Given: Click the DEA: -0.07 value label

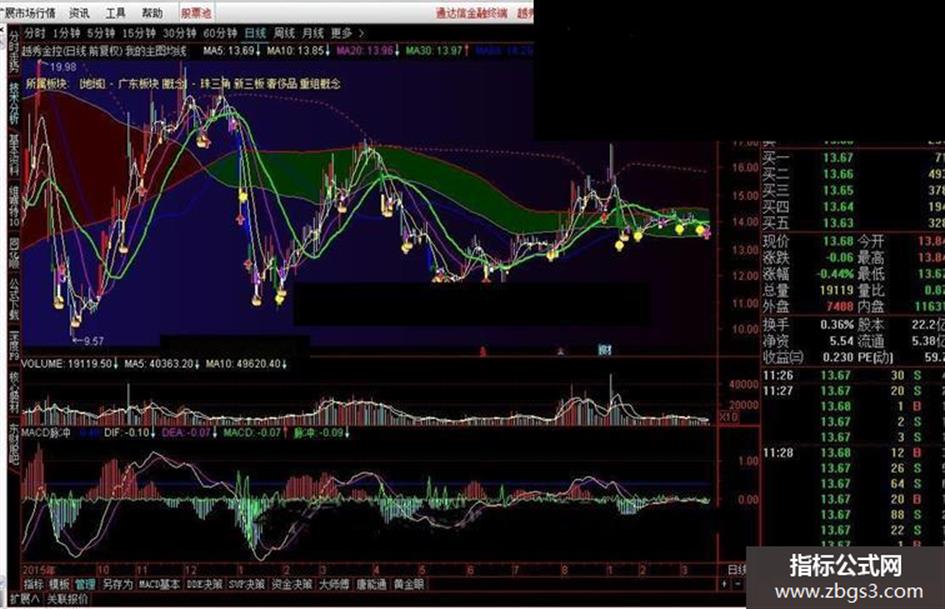Looking at the screenshot, I should pyautogui.click(x=190, y=433).
